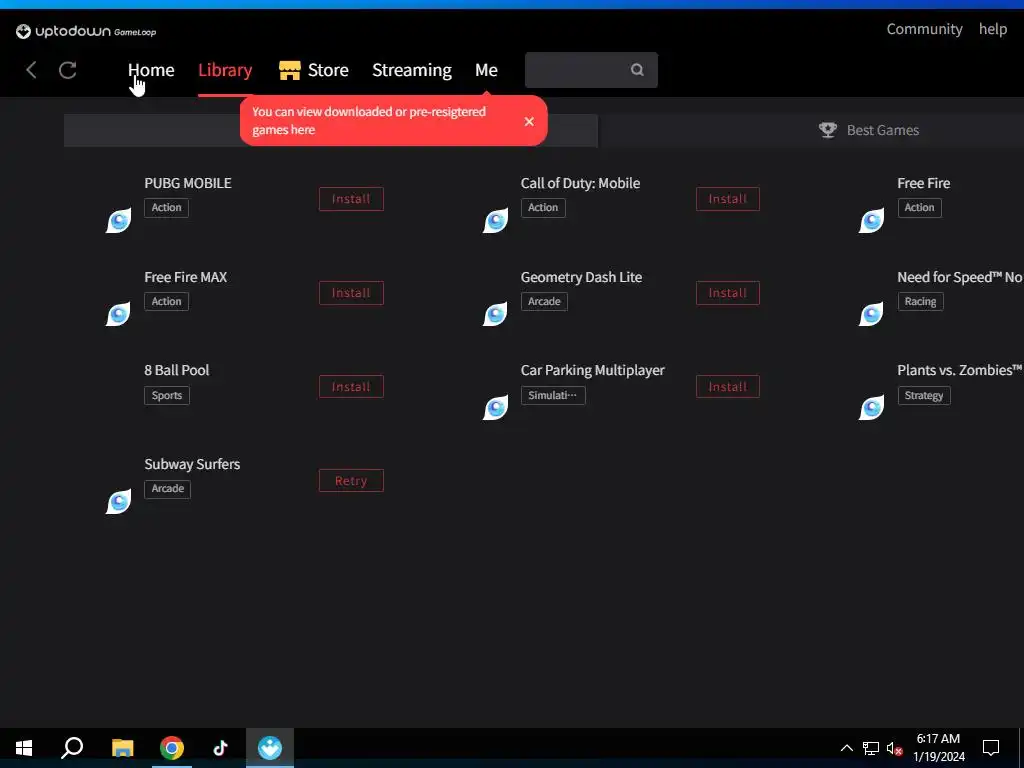Open the Car Parking Multiplayer title
Image resolution: width=1024 pixels, height=768 pixels.
[x=592, y=370]
